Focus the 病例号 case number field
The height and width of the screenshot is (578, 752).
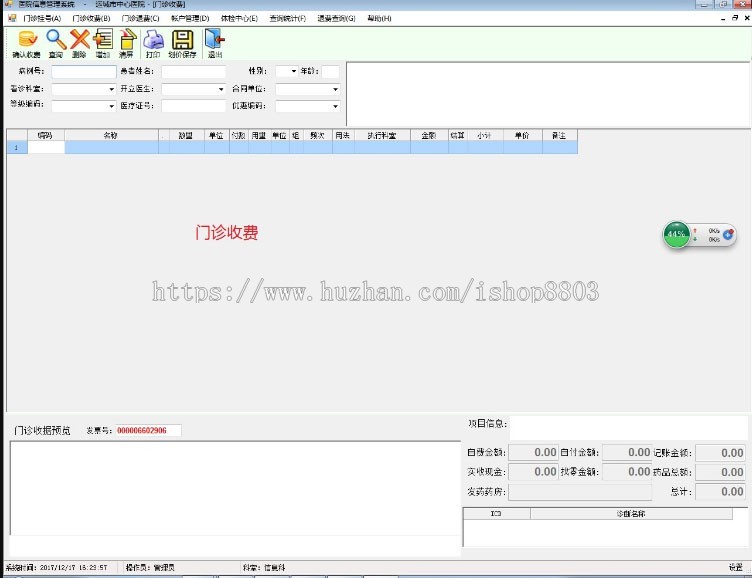pyautogui.click(x=84, y=71)
